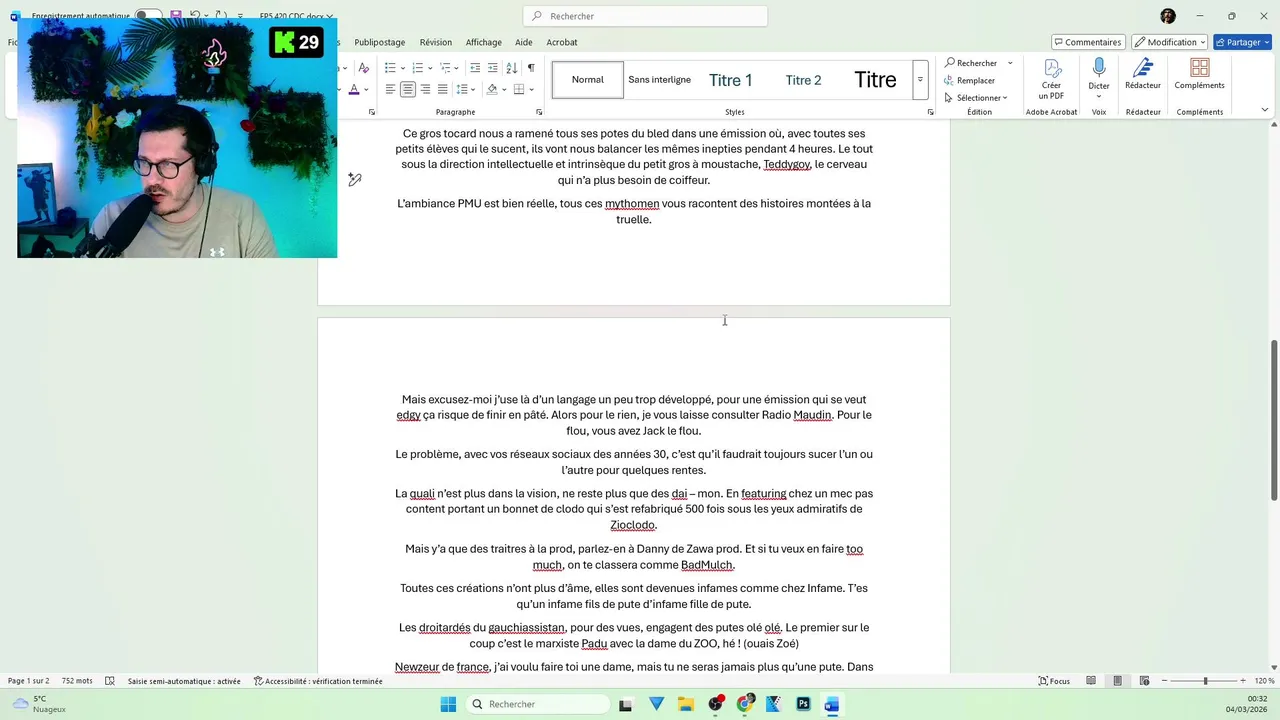Image resolution: width=1280 pixels, height=720 pixels.
Task: Open the Modification mode dropdown
Action: pyautogui.click(x=1170, y=42)
